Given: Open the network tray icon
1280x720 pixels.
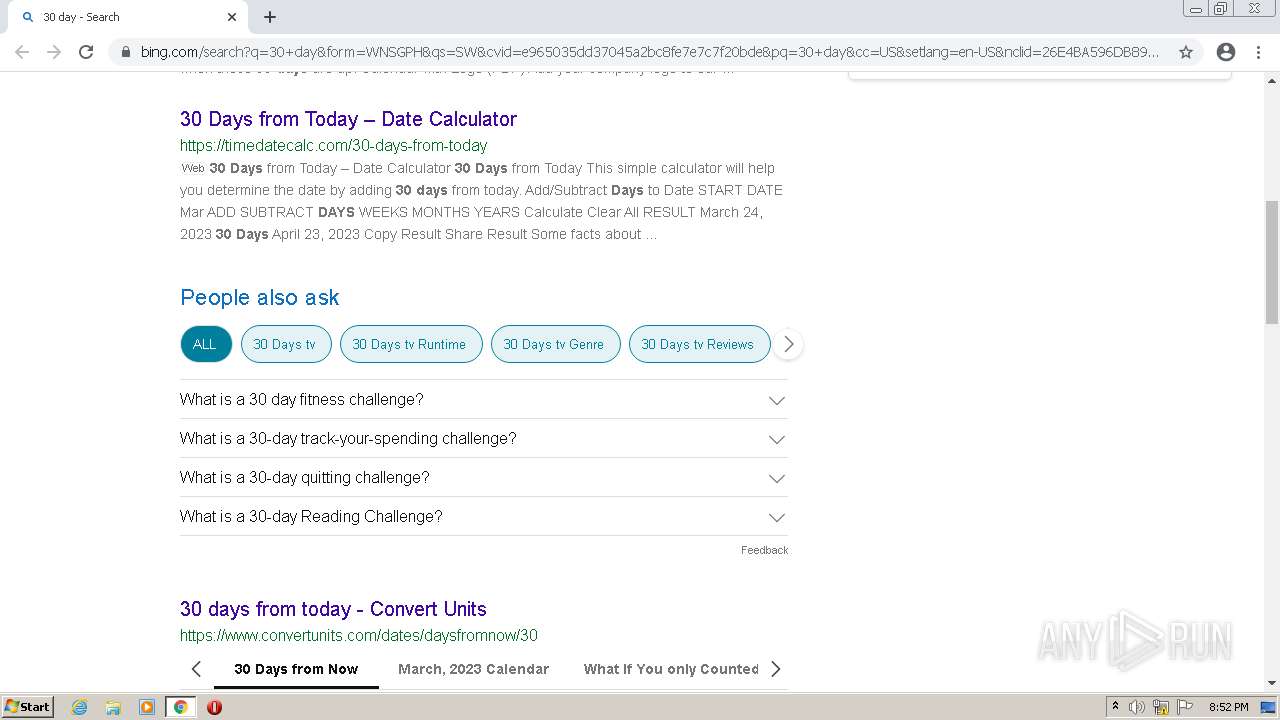Looking at the screenshot, I should click(x=1161, y=707).
